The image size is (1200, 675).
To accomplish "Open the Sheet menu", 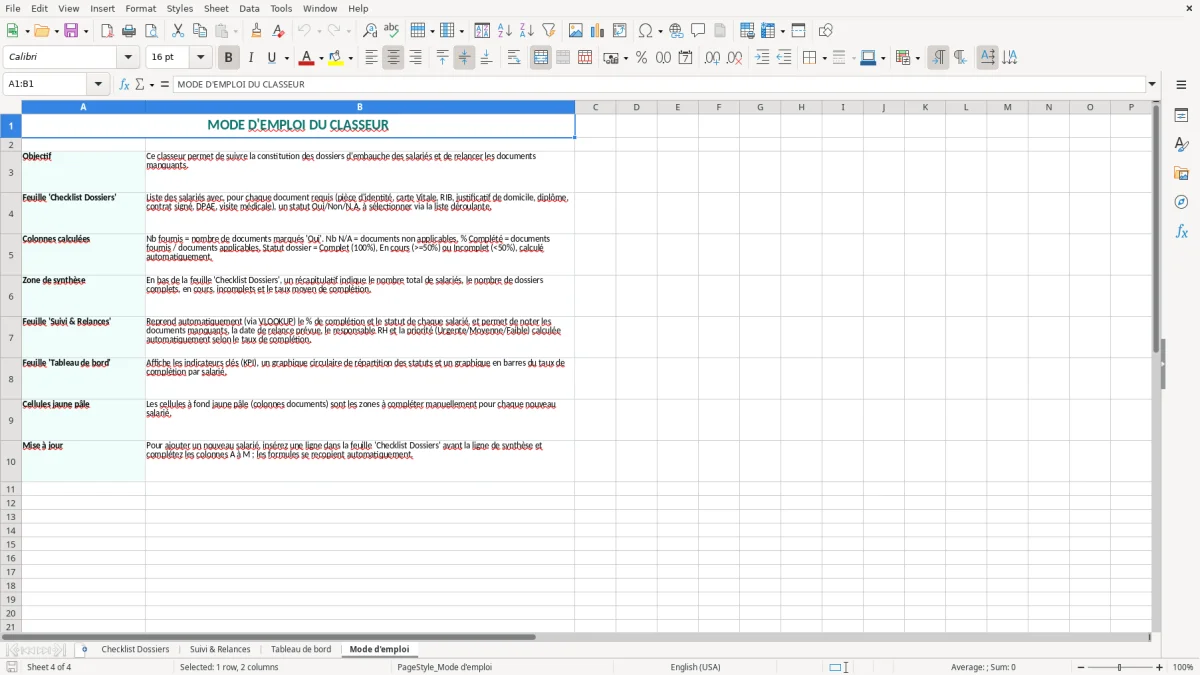I will coord(216,8).
